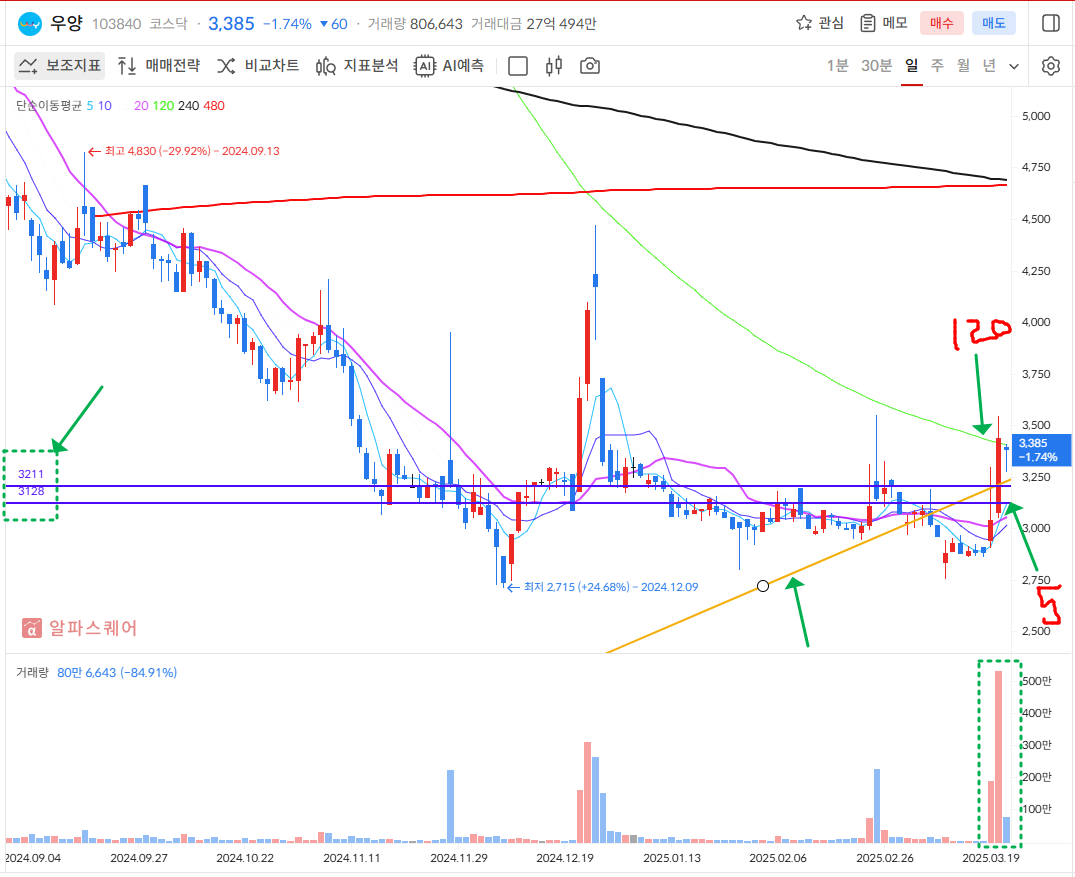Click current price 3,385 in header
Screen dimensions: 1075x877
[231, 24]
